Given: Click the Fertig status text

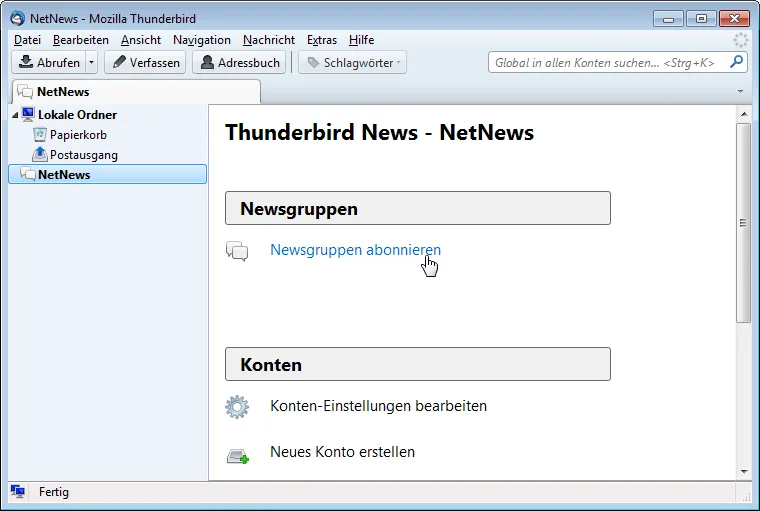Looking at the screenshot, I should pos(54,492).
